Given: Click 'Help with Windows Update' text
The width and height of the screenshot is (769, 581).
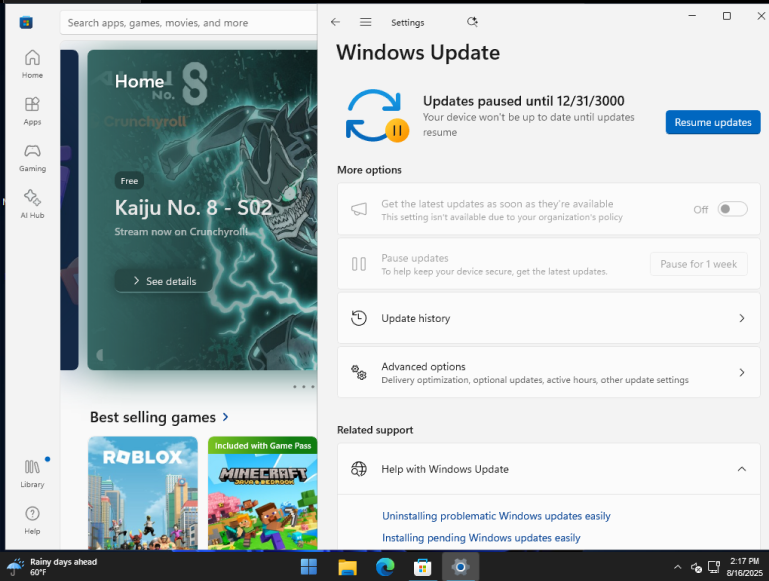Looking at the screenshot, I should coord(445,469).
